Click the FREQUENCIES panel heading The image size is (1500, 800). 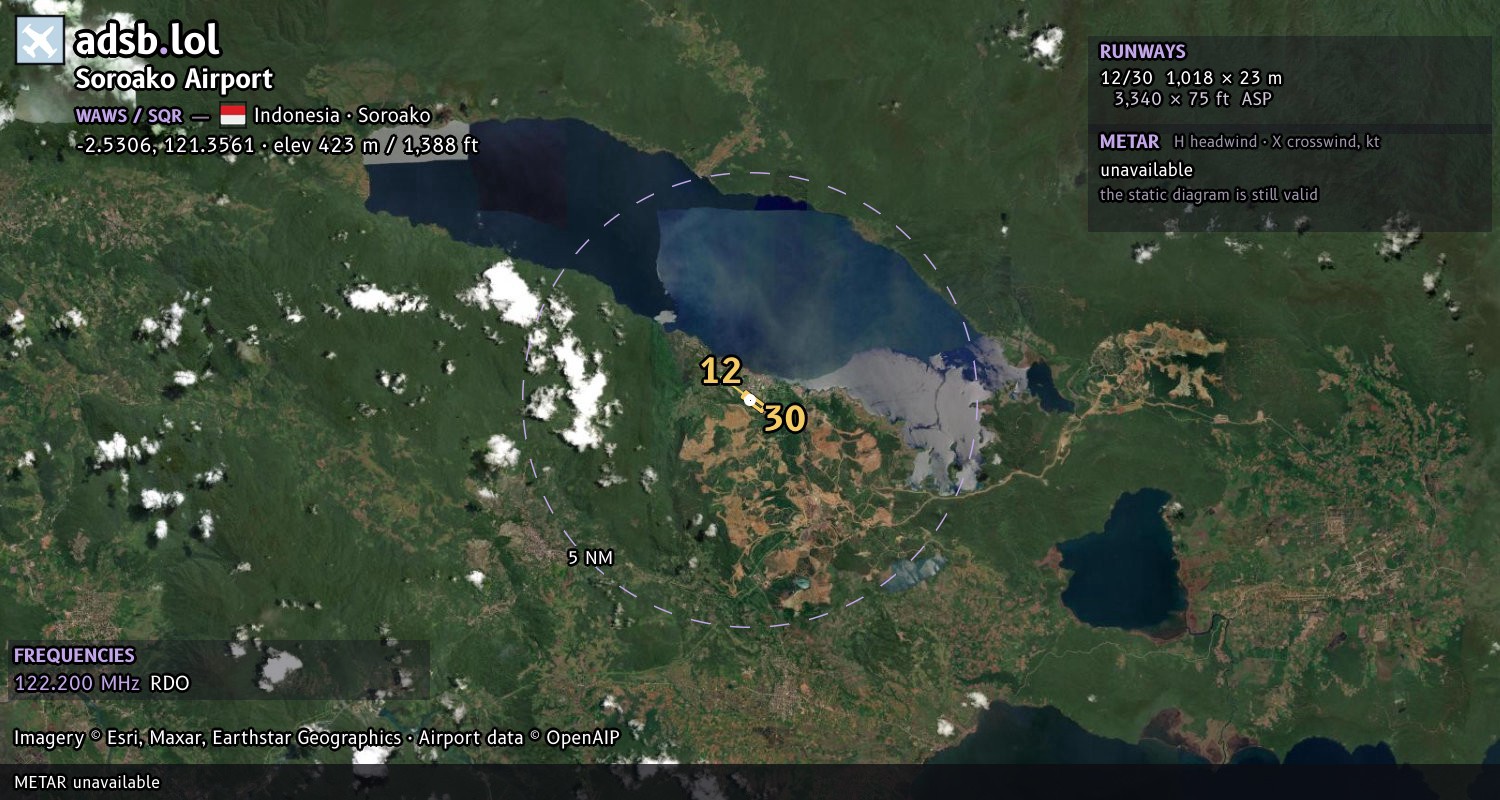click(x=74, y=656)
